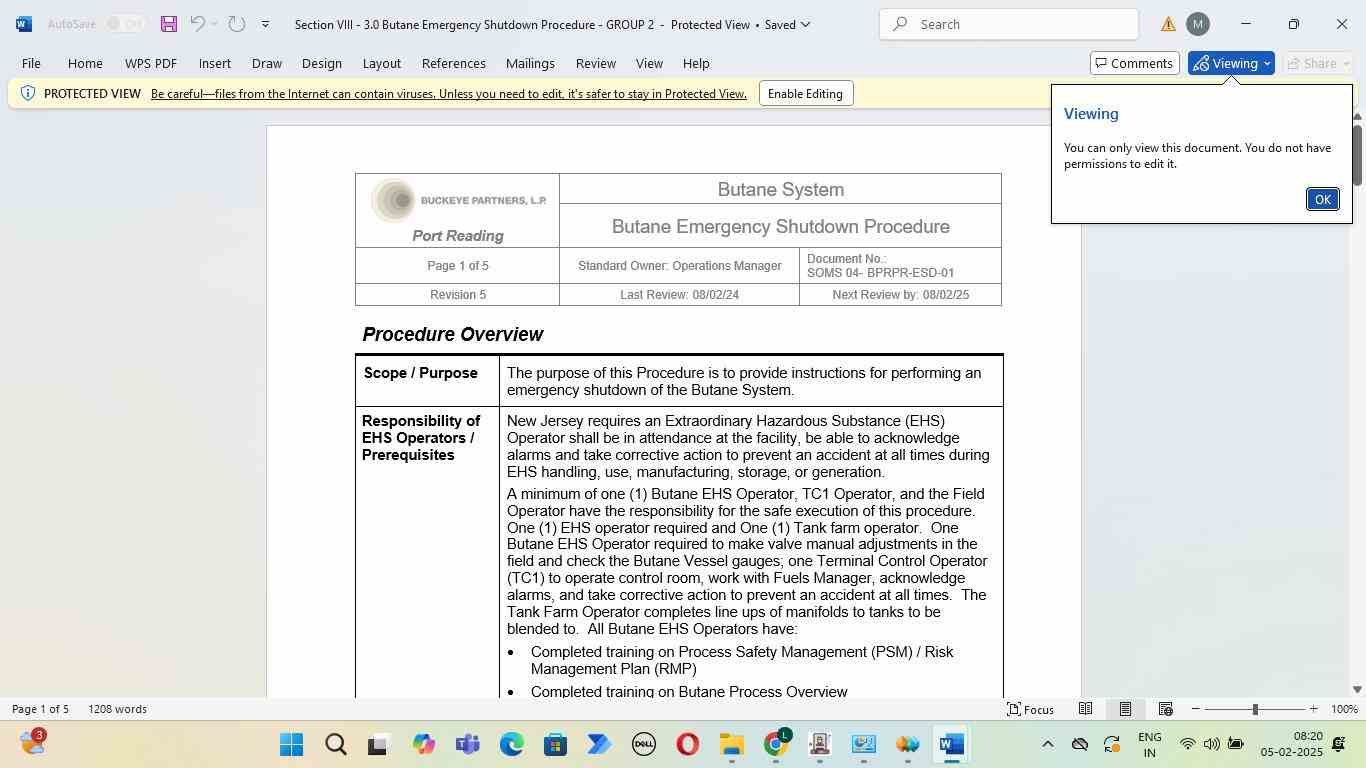
Task: Switch to Read Mode view icon
Action: 1085,709
